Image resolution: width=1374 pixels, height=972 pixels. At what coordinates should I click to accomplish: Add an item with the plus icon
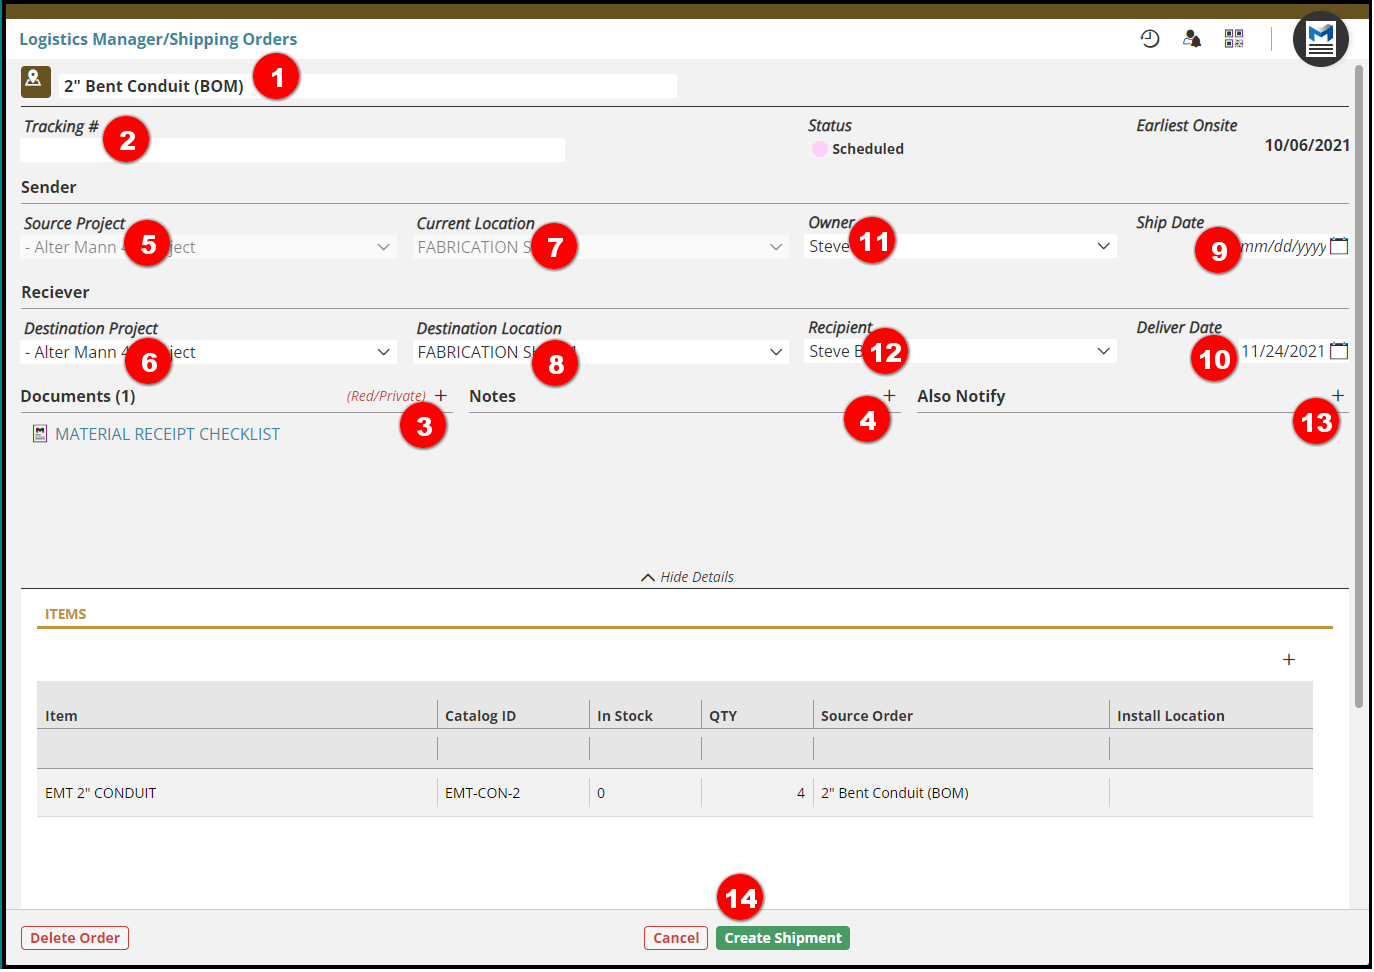[1289, 660]
